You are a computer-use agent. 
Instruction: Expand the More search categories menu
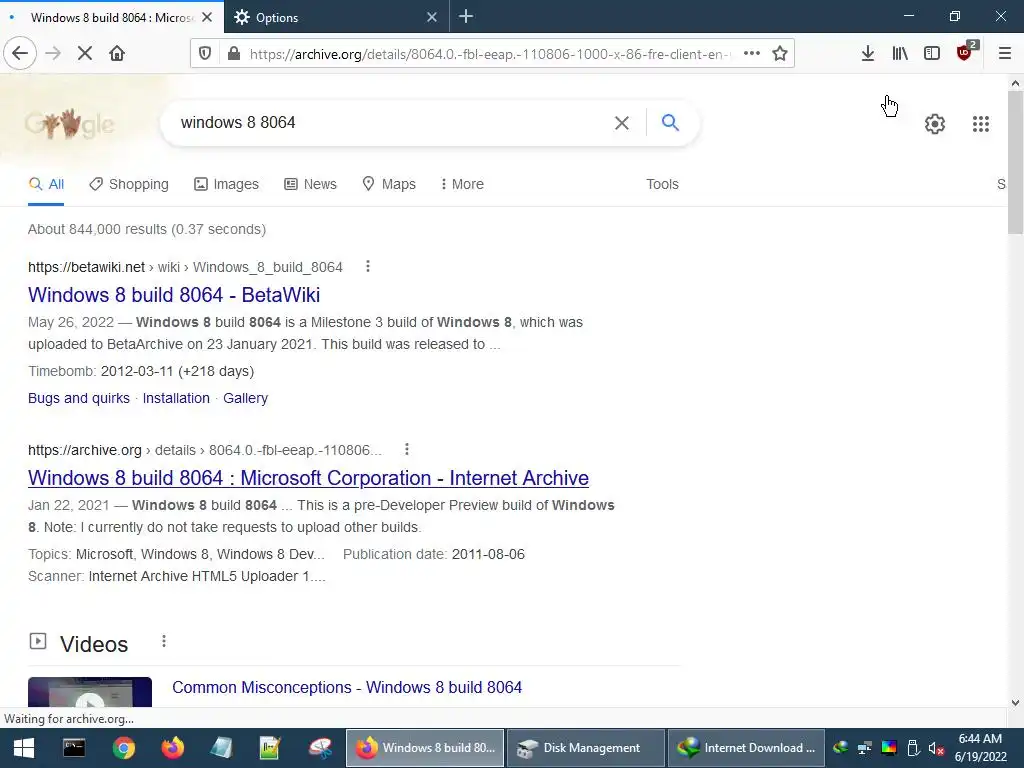(462, 184)
